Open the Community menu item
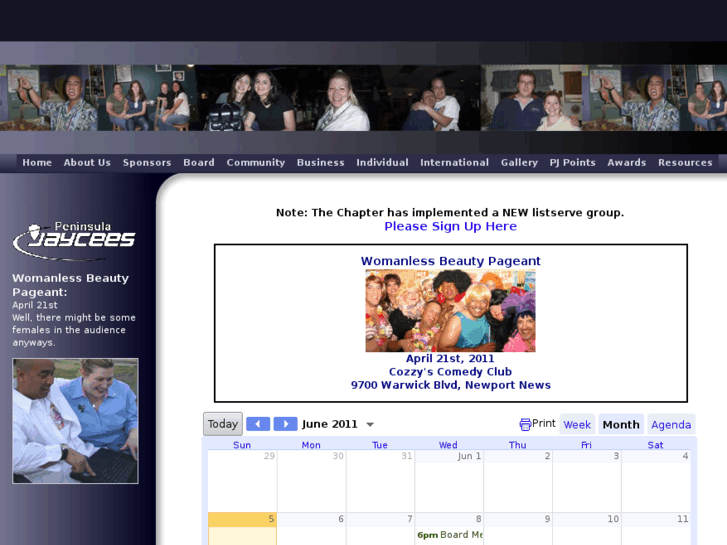727x545 pixels. click(x=255, y=162)
